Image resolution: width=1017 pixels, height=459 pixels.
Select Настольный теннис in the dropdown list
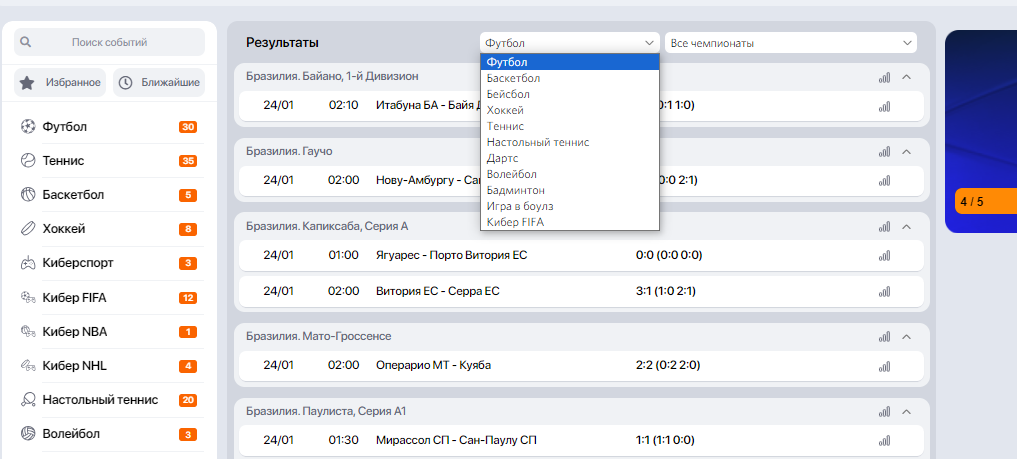pyautogui.click(x=569, y=142)
